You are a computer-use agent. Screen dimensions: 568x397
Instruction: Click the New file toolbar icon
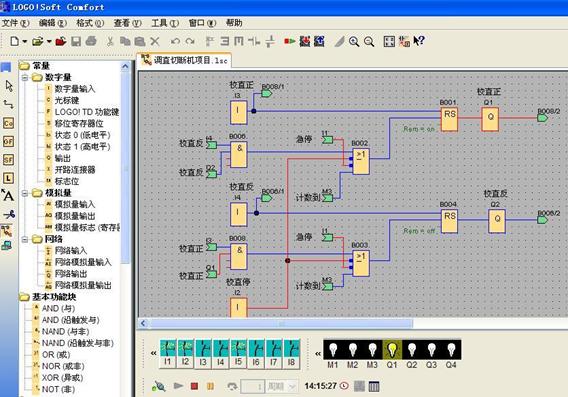click(14, 41)
